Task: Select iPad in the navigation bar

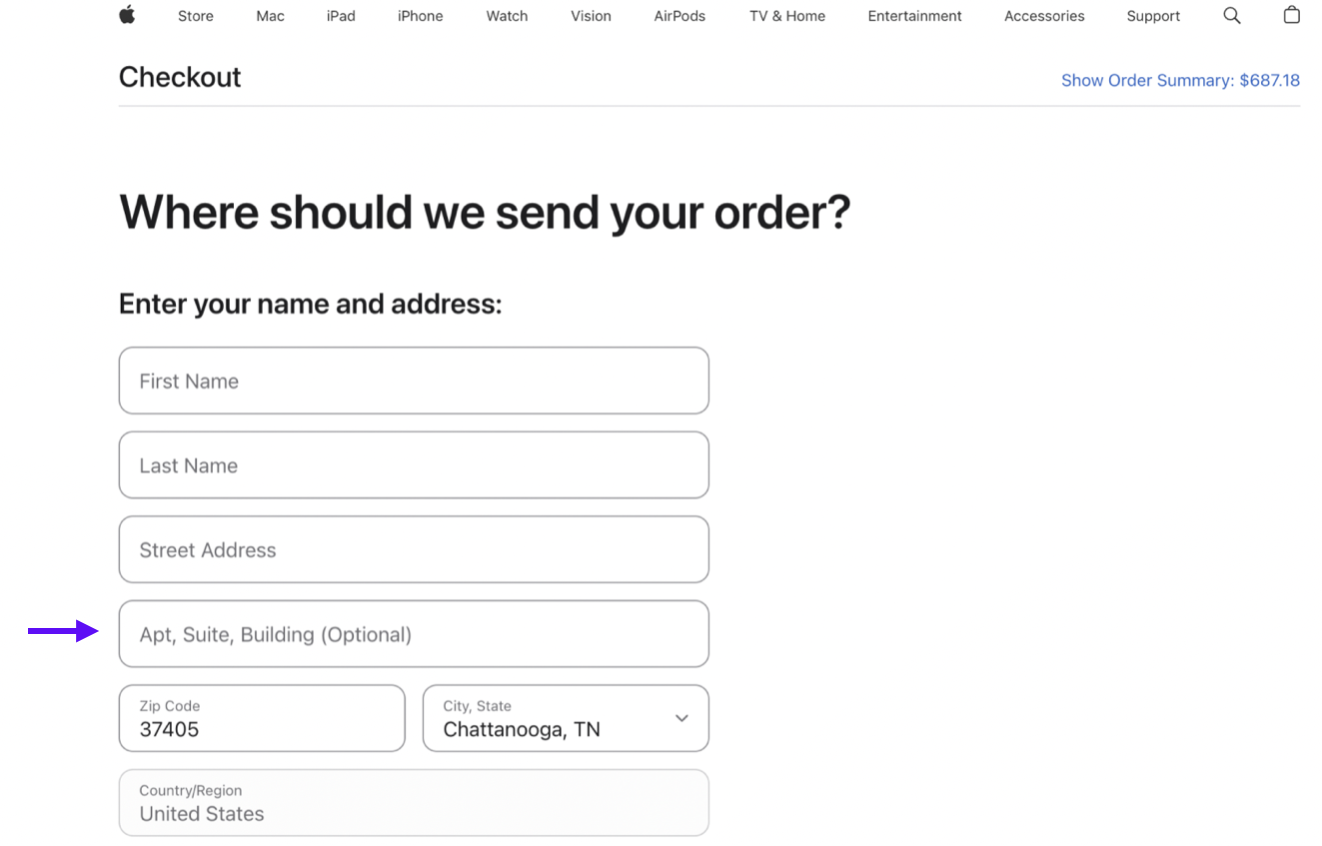Action: click(x=341, y=16)
